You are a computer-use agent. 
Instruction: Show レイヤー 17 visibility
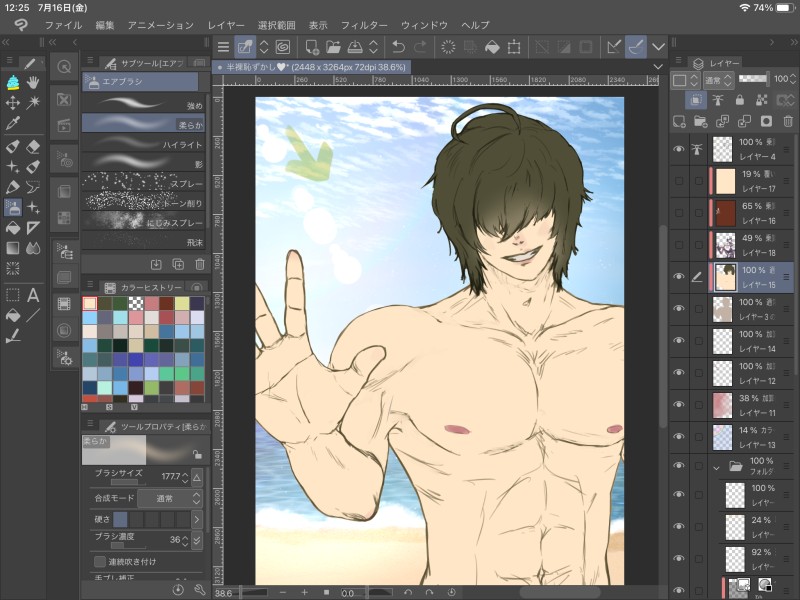[679, 181]
